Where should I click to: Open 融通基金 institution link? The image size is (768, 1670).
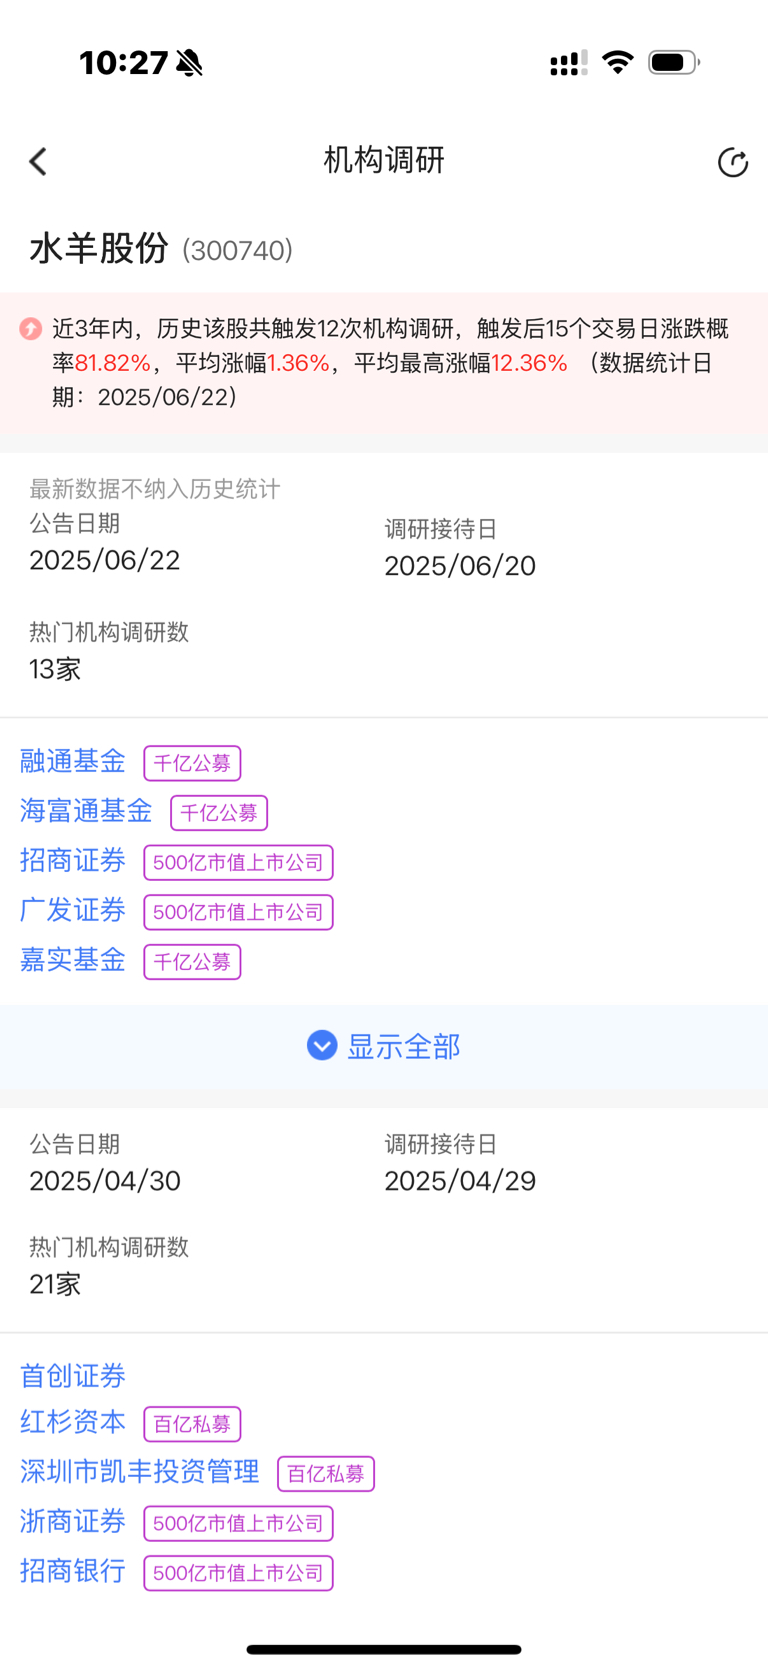click(x=73, y=762)
